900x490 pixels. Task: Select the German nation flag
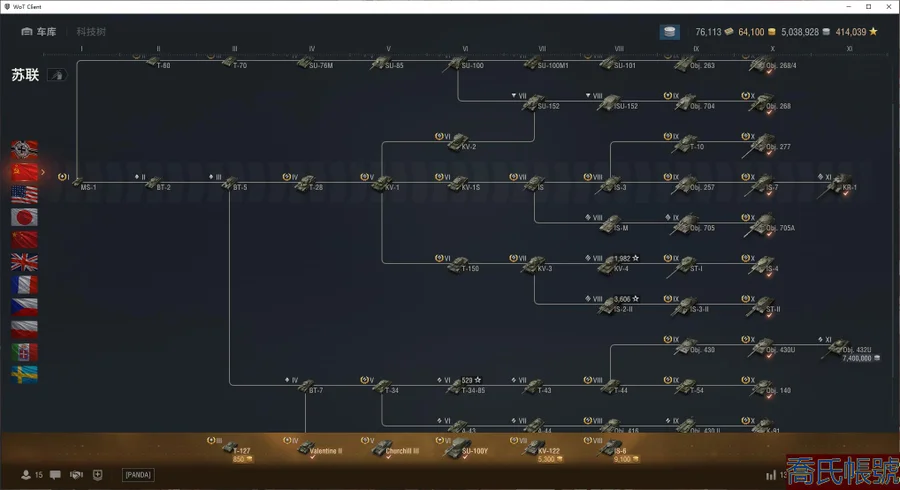[24, 150]
